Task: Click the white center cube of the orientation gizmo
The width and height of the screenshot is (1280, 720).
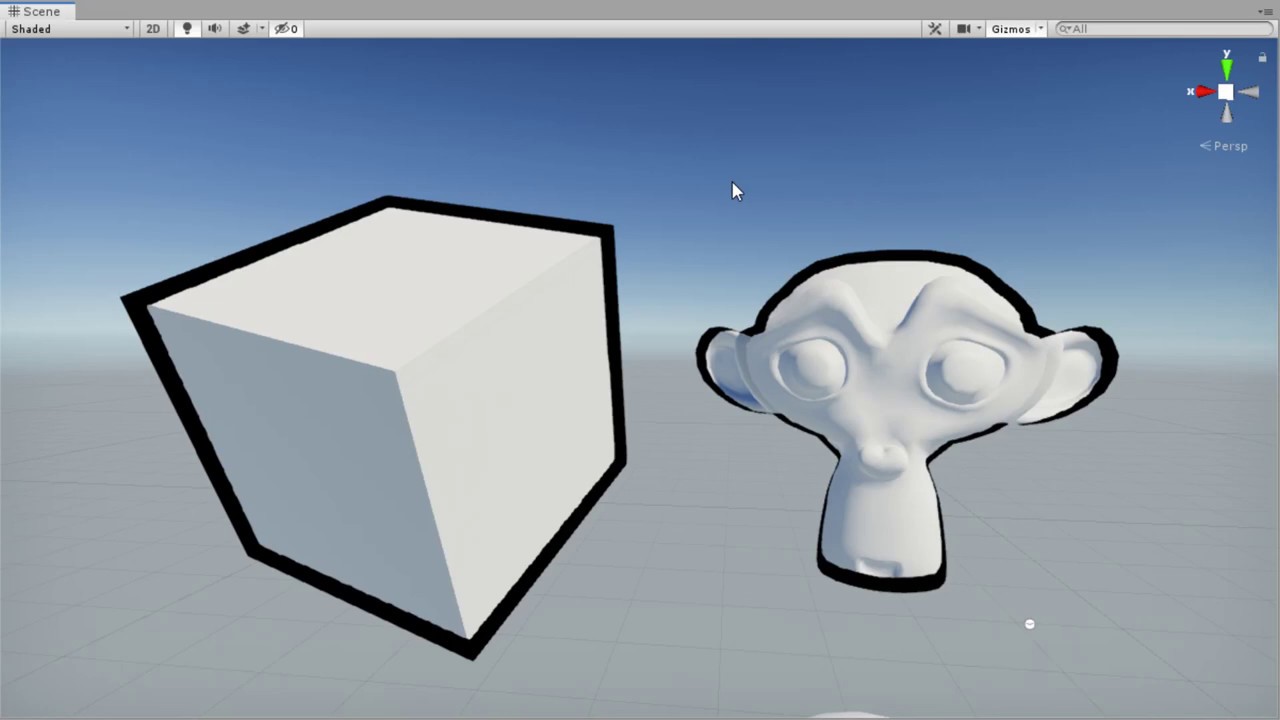Action: tap(1225, 92)
